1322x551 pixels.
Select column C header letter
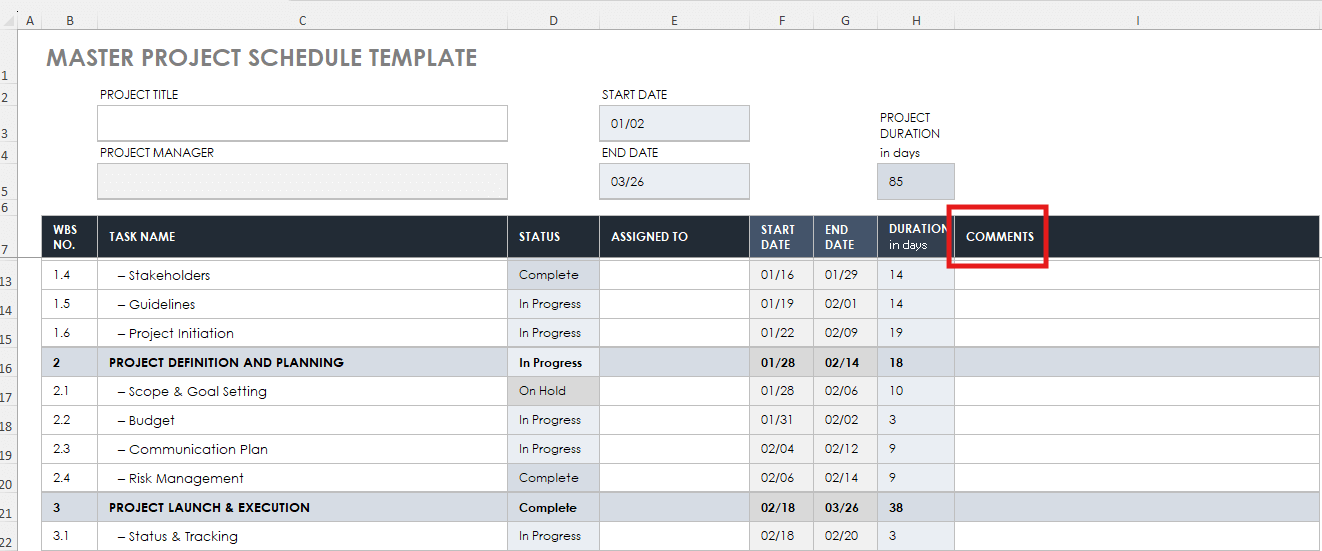click(302, 21)
